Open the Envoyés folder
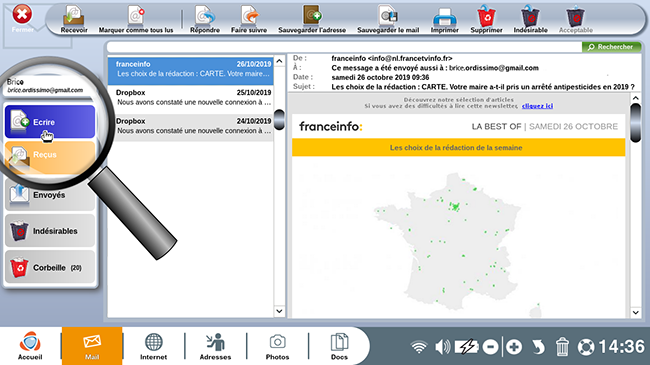Screen dimensions: 650x365 click(50, 195)
